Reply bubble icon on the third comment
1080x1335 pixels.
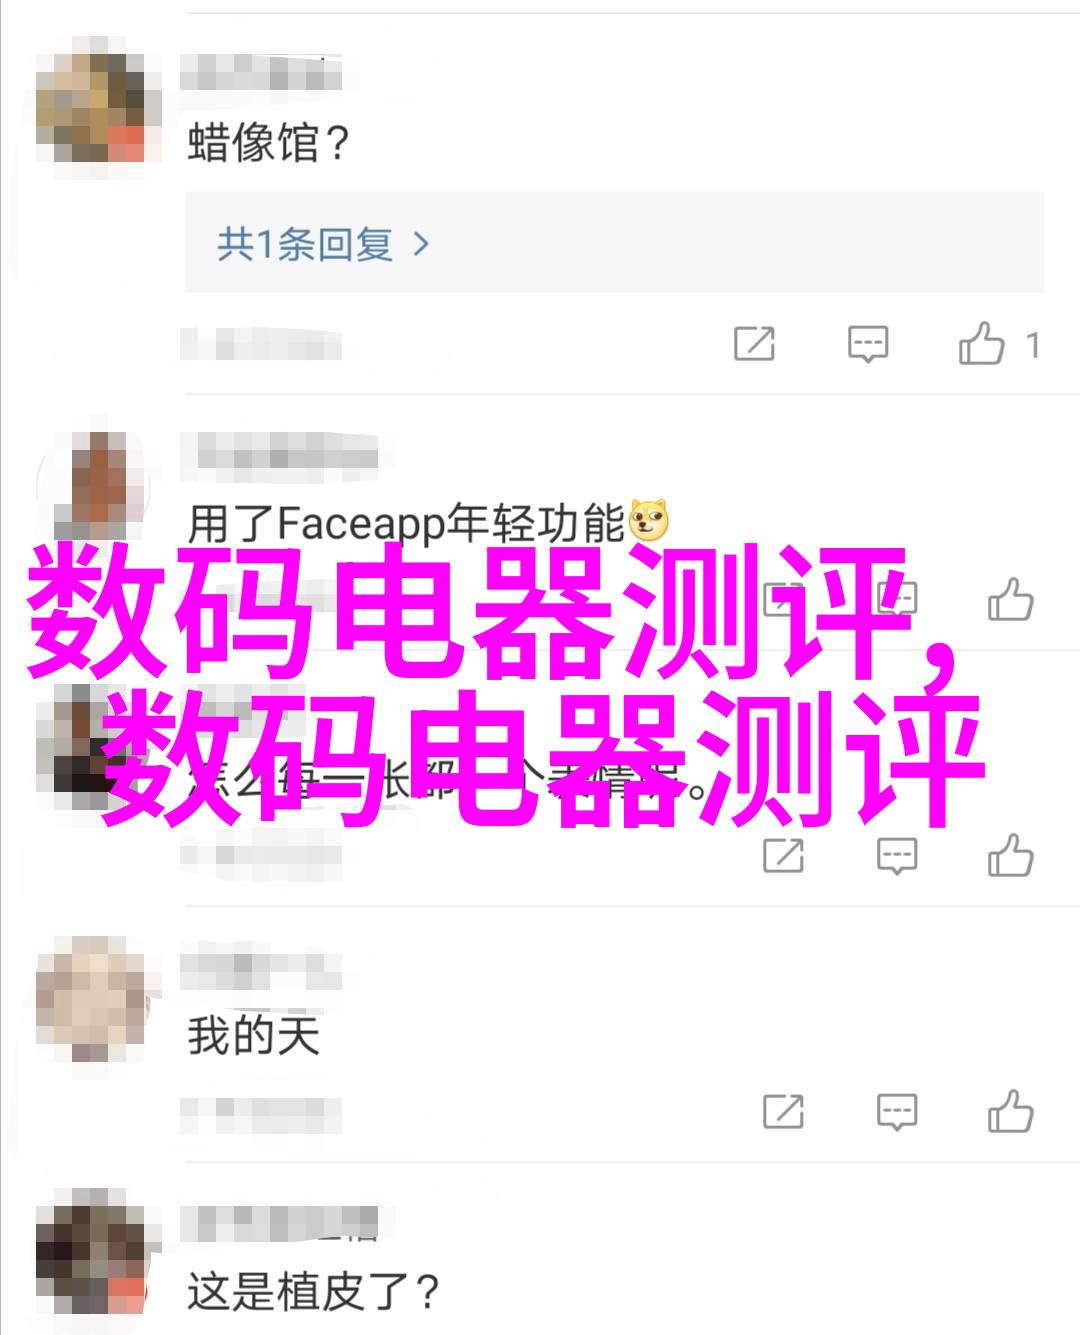(896, 856)
